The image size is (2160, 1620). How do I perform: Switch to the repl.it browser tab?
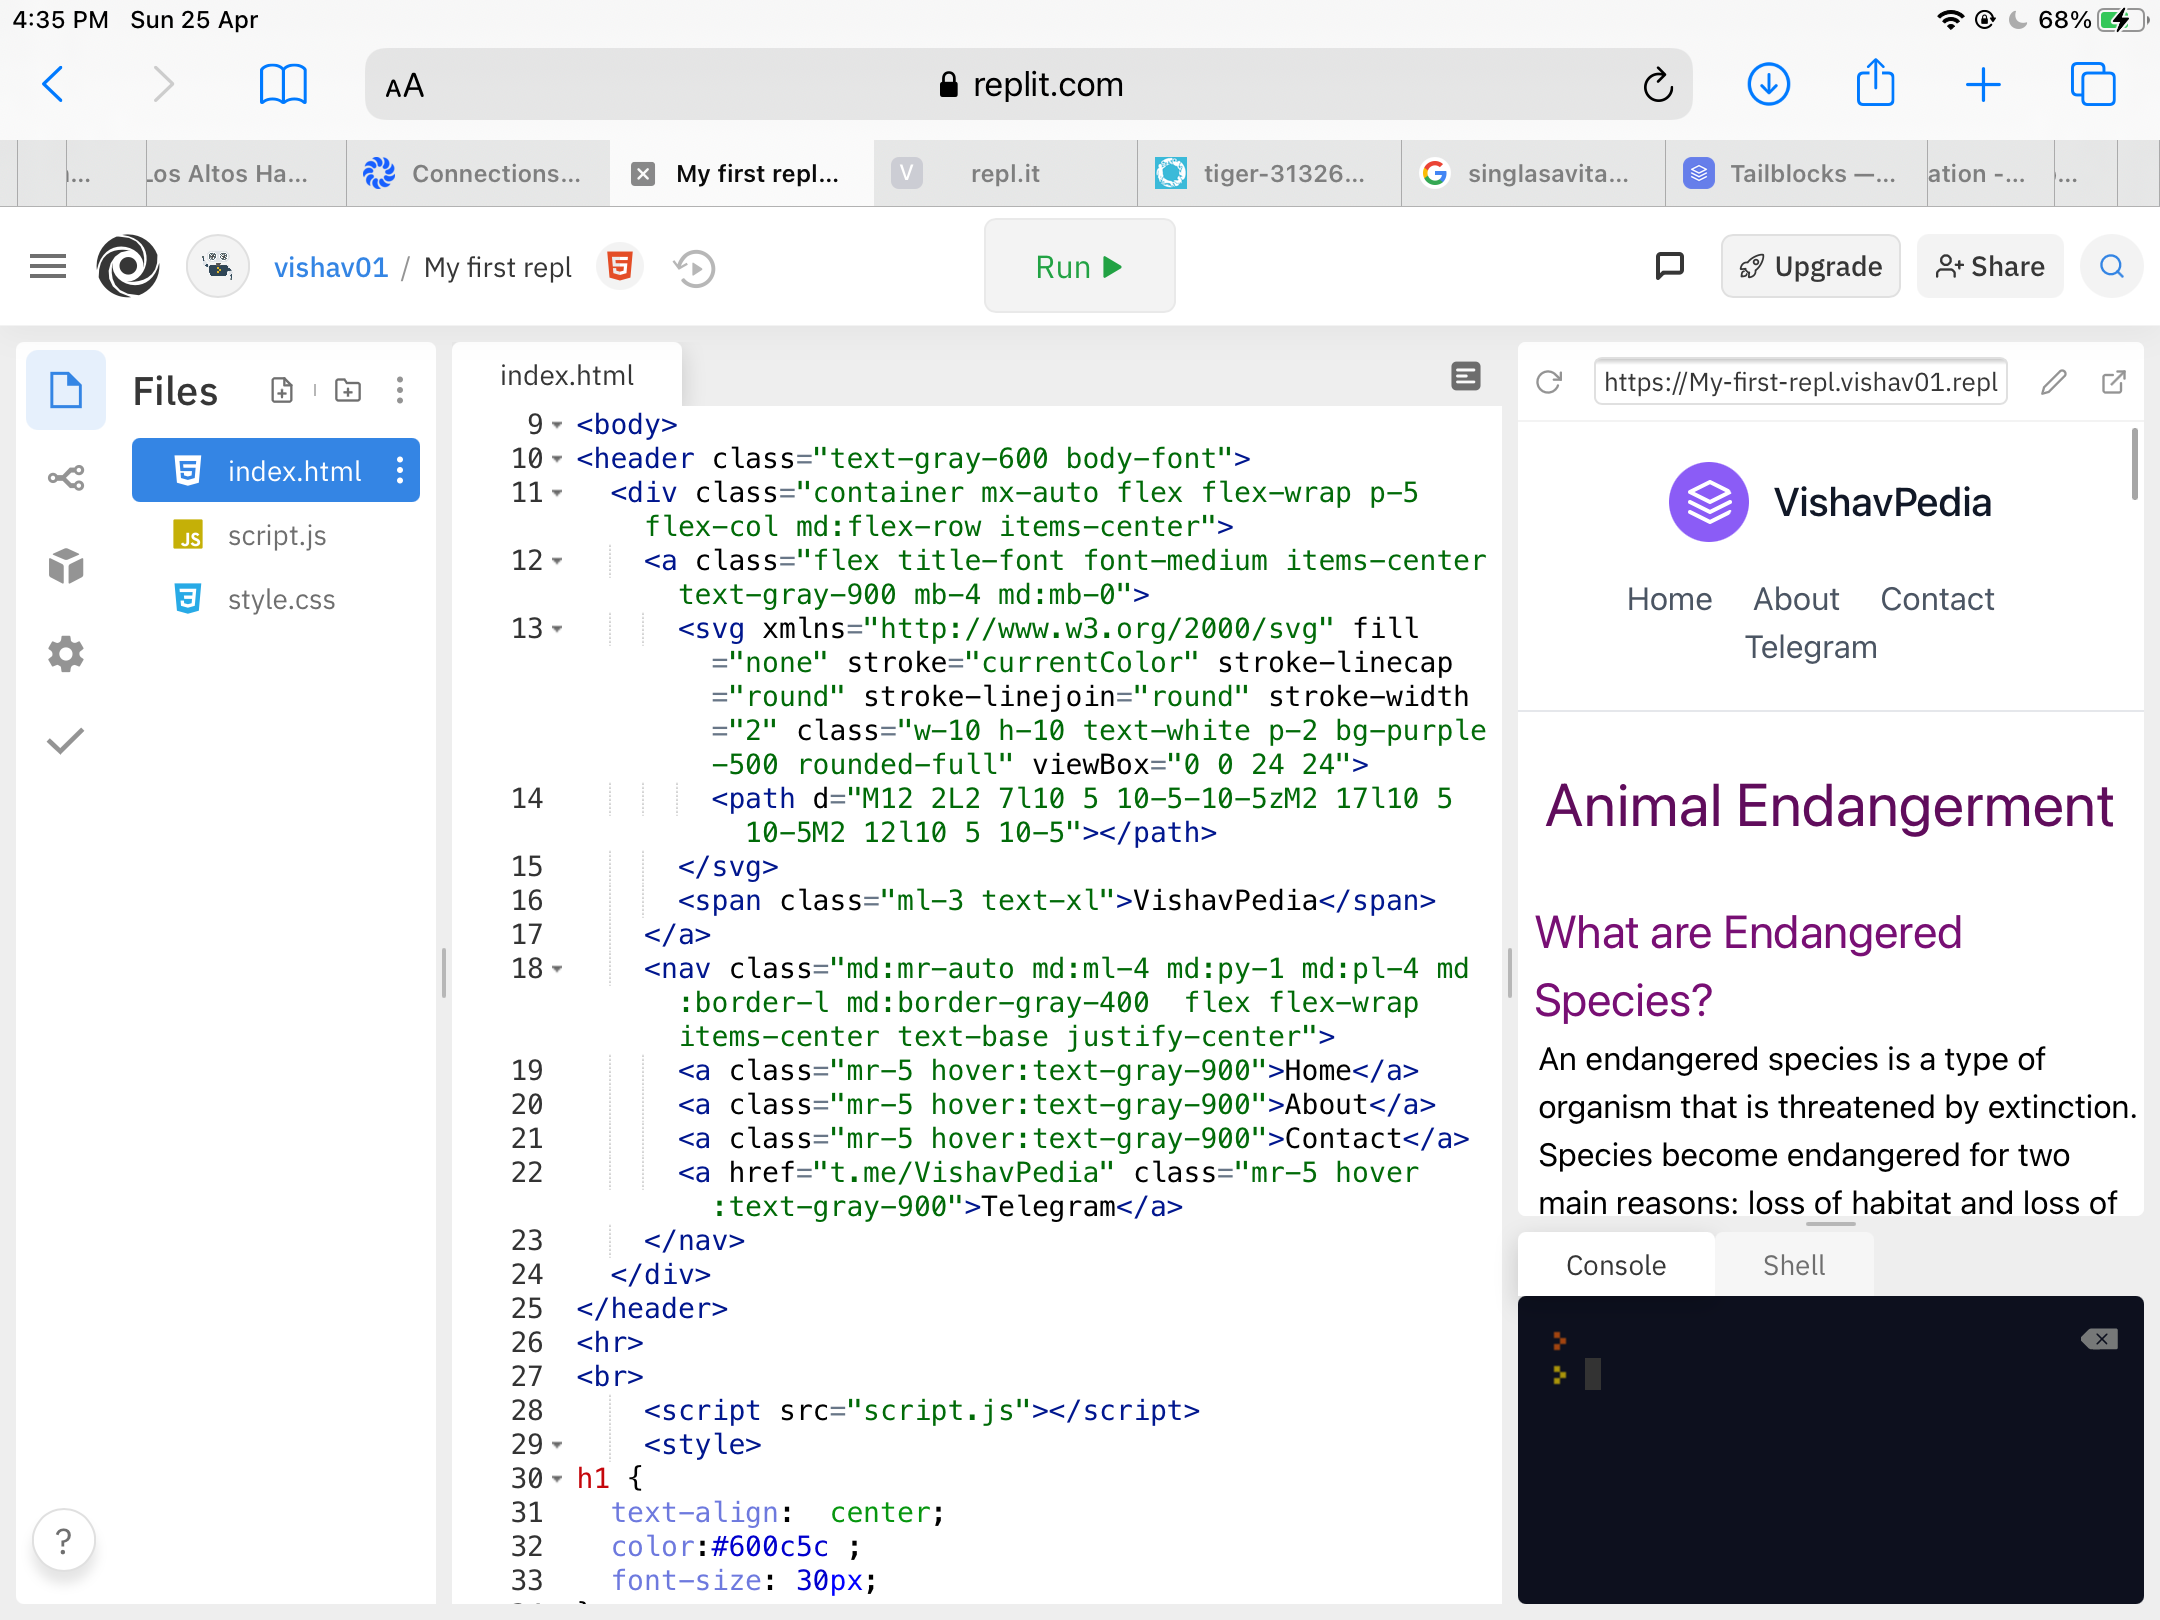1003,173
